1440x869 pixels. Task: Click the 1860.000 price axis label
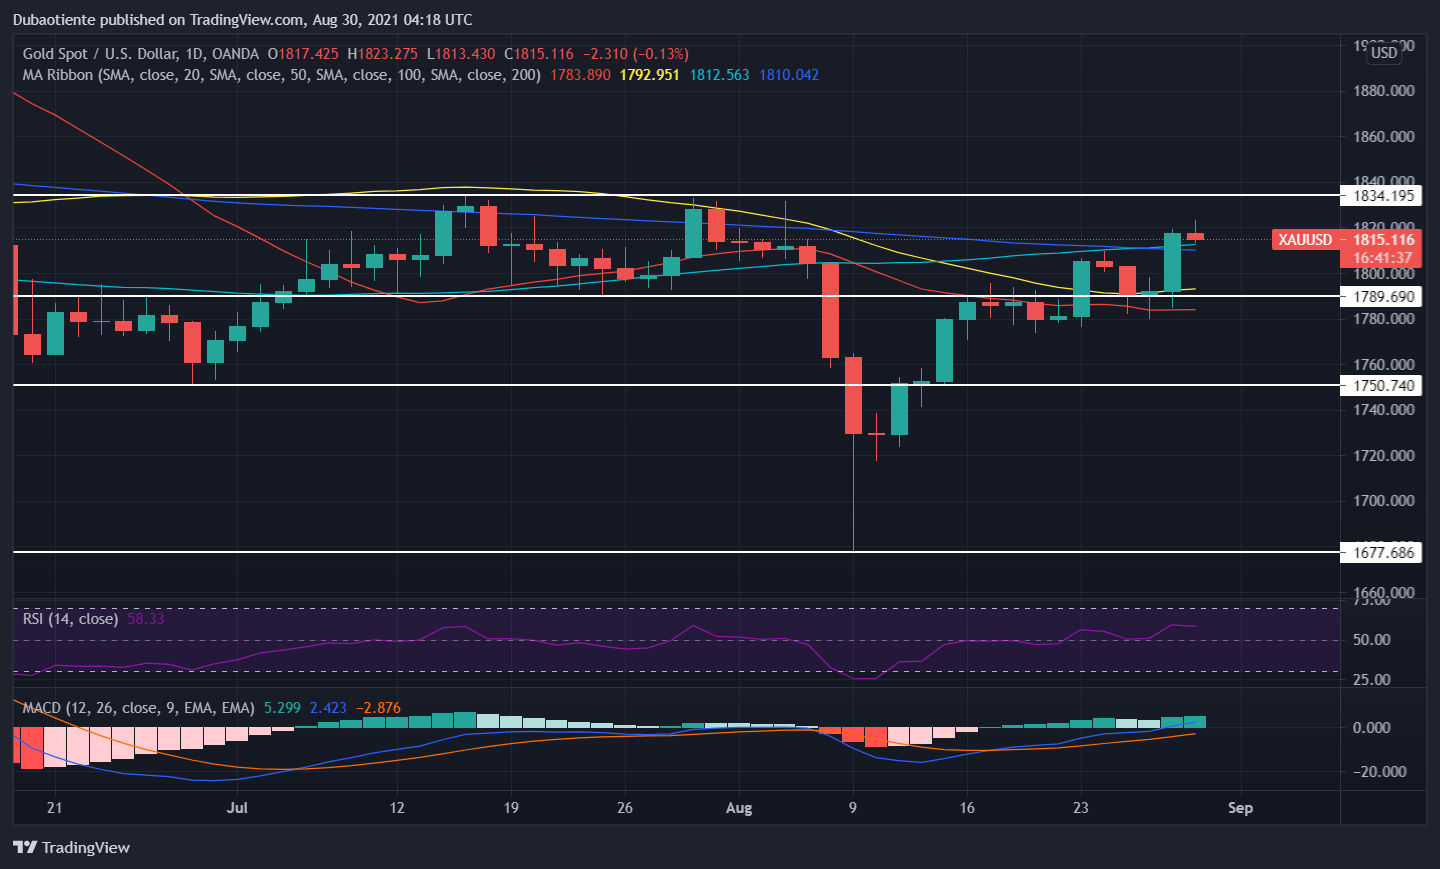tap(1384, 137)
